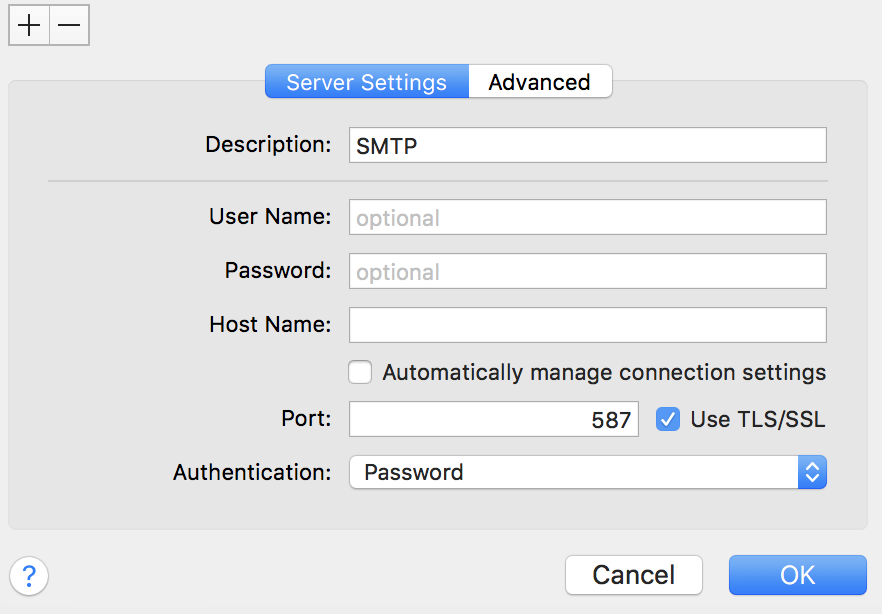Click the minus icon to remove server
The height and width of the screenshot is (614, 882).
coord(68,26)
